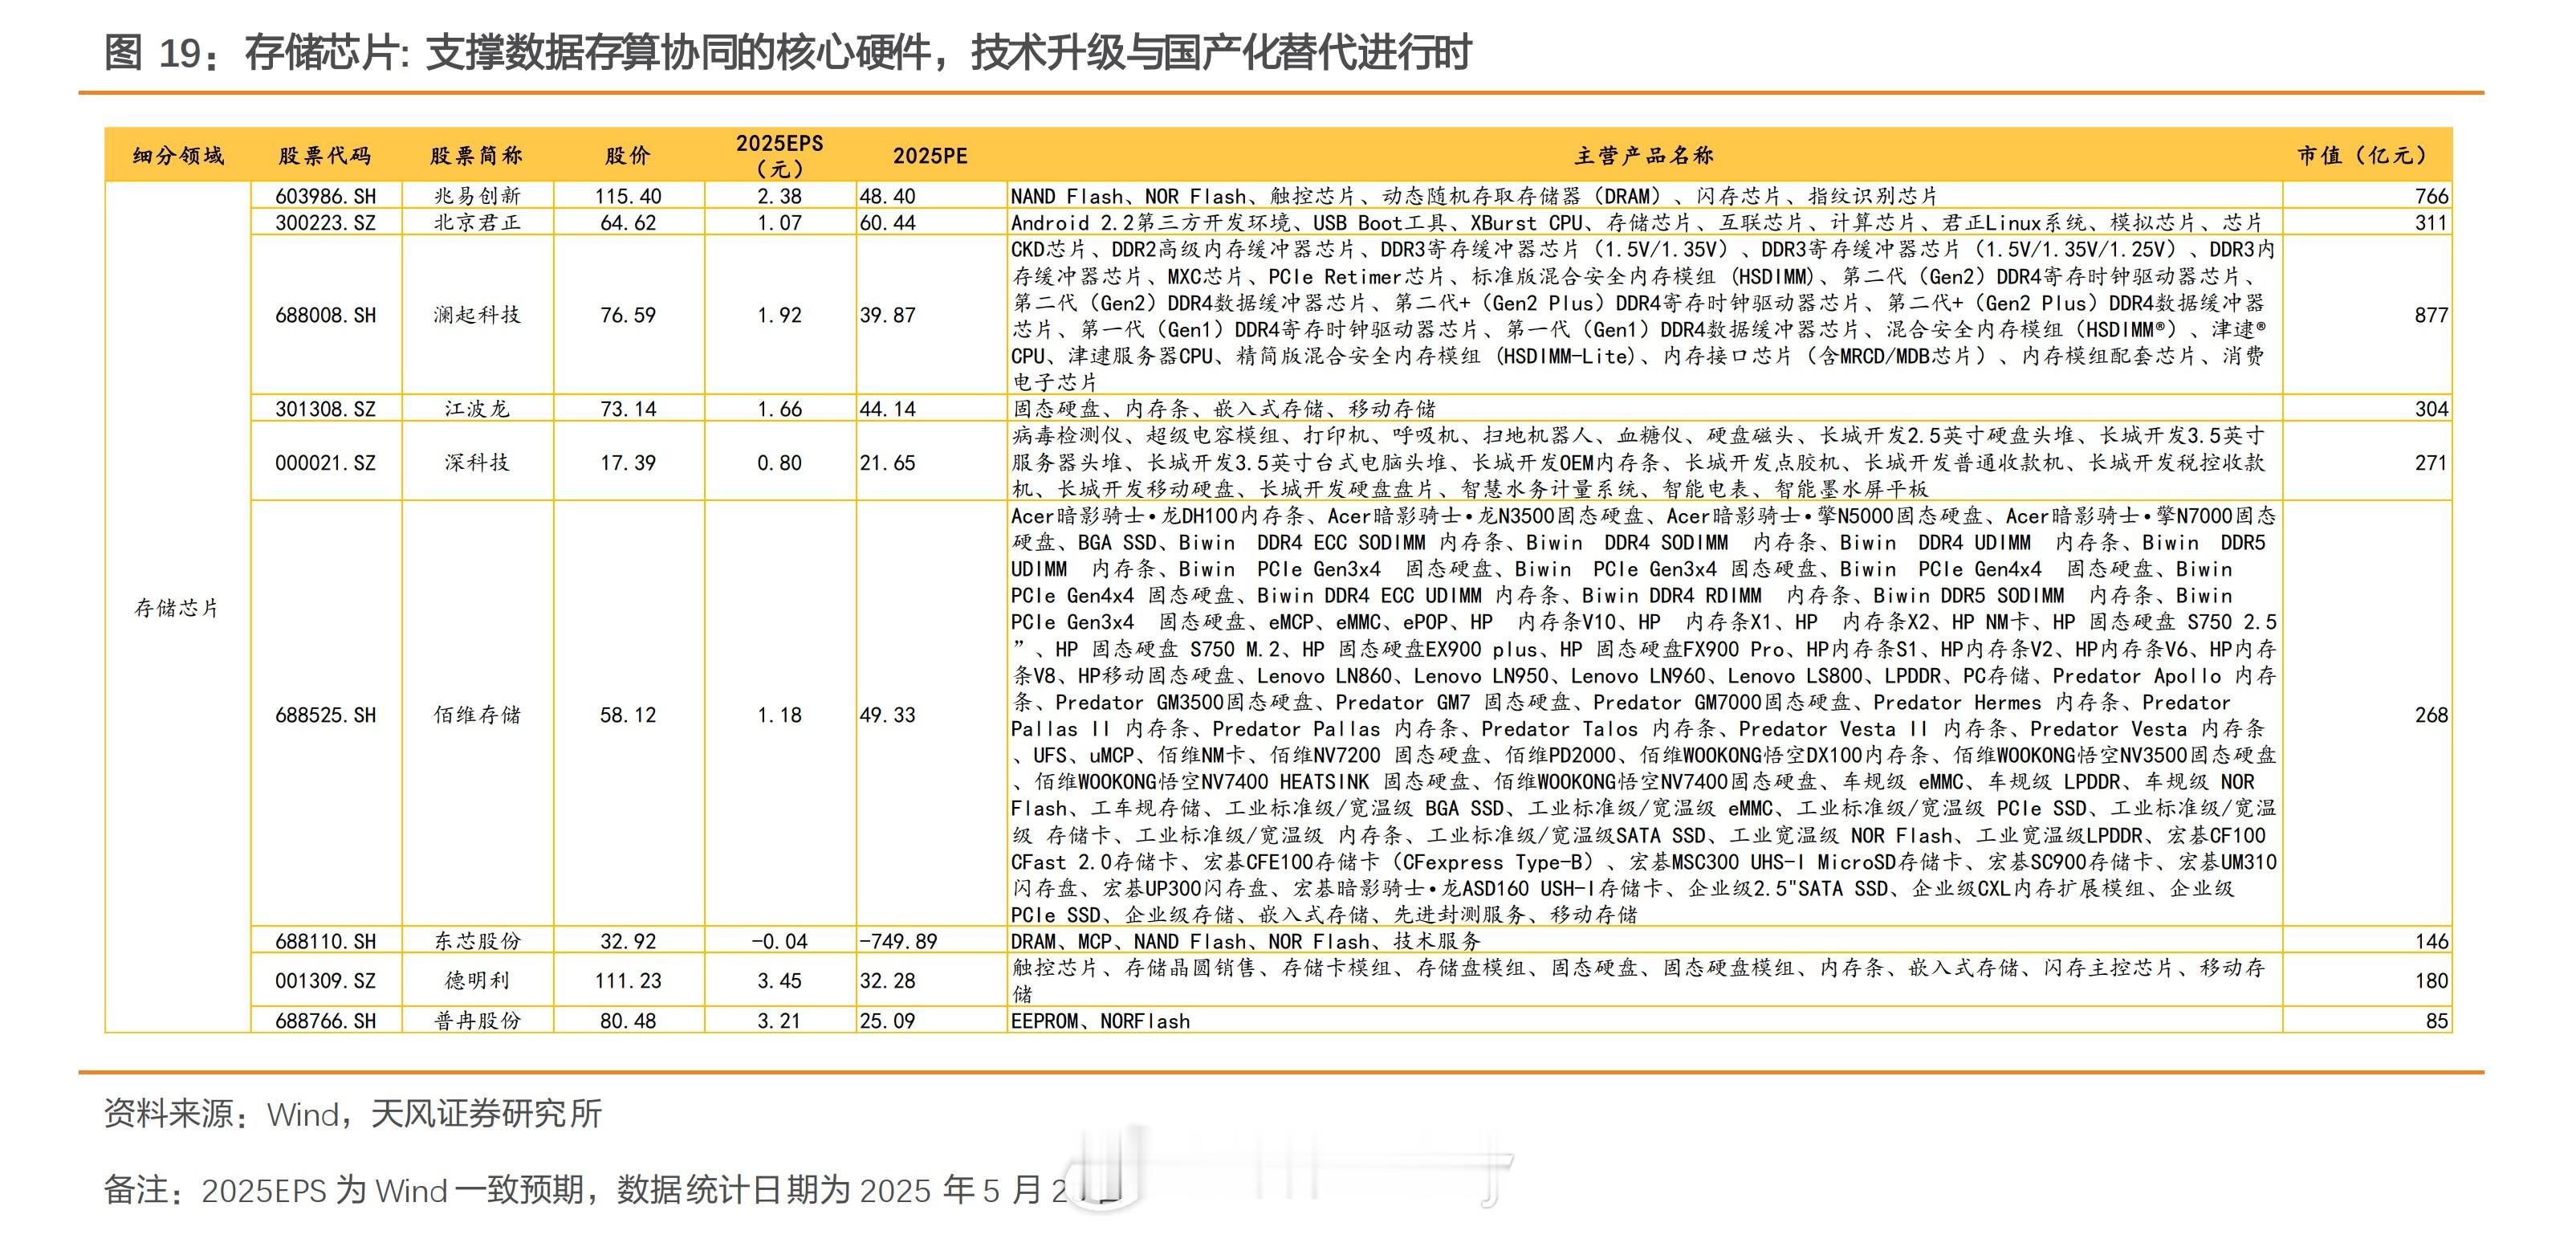Image resolution: width=2576 pixels, height=1239 pixels.
Task: Click the EPS value -0.04
Action: coord(779,941)
